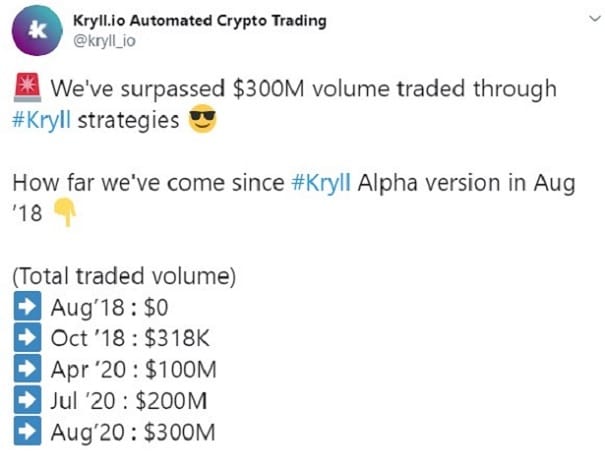Open the tweet options chevron menu
The image size is (605, 465).
pyautogui.click(x=595, y=18)
